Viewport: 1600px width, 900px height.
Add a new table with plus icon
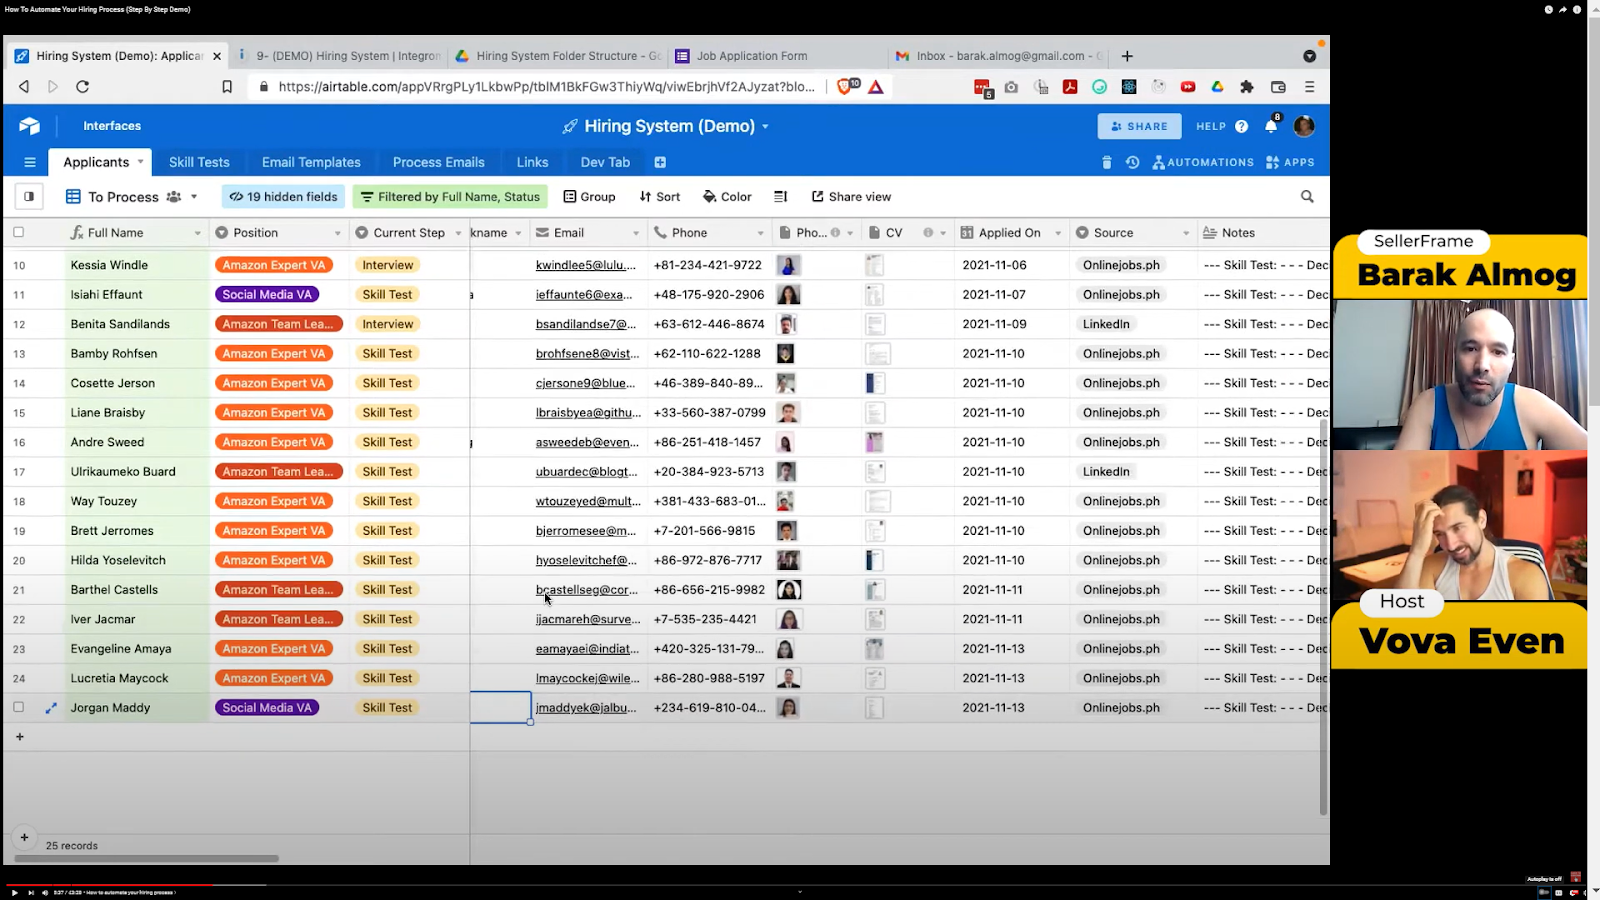660,162
